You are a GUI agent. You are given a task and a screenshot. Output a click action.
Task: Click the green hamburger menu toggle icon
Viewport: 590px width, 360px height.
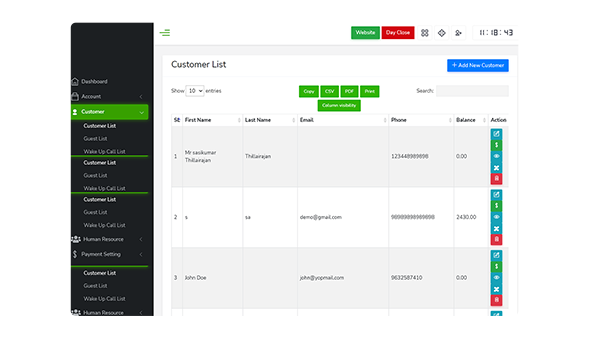[165, 33]
